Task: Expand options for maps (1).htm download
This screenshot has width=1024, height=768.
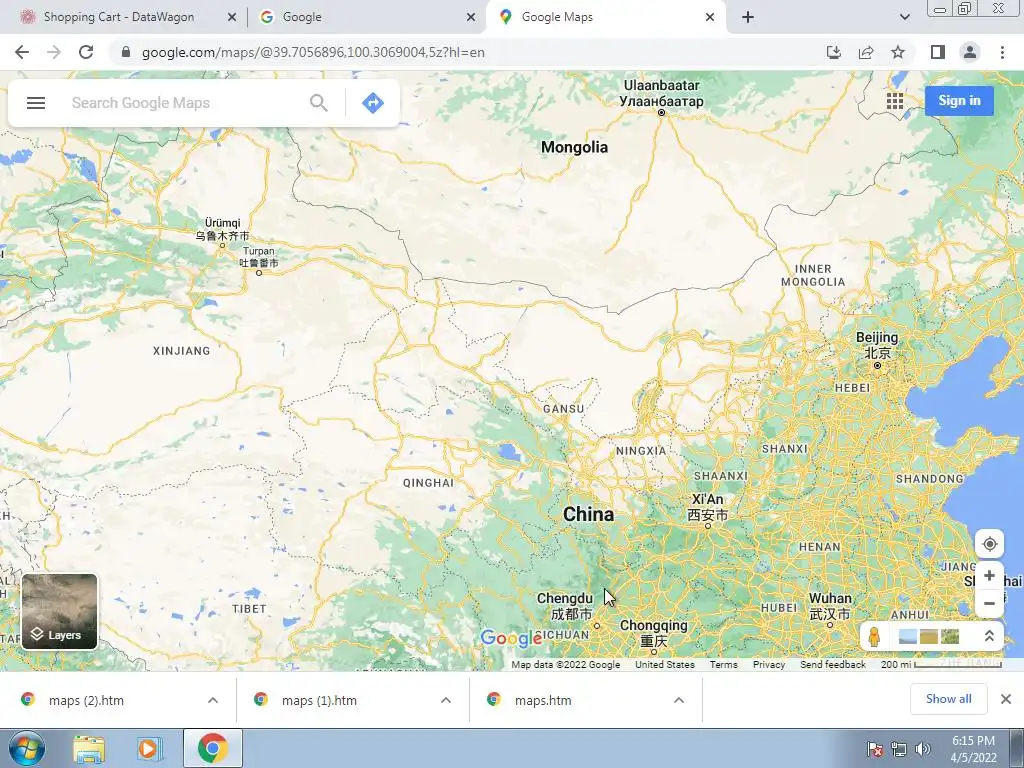Action: (446, 700)
